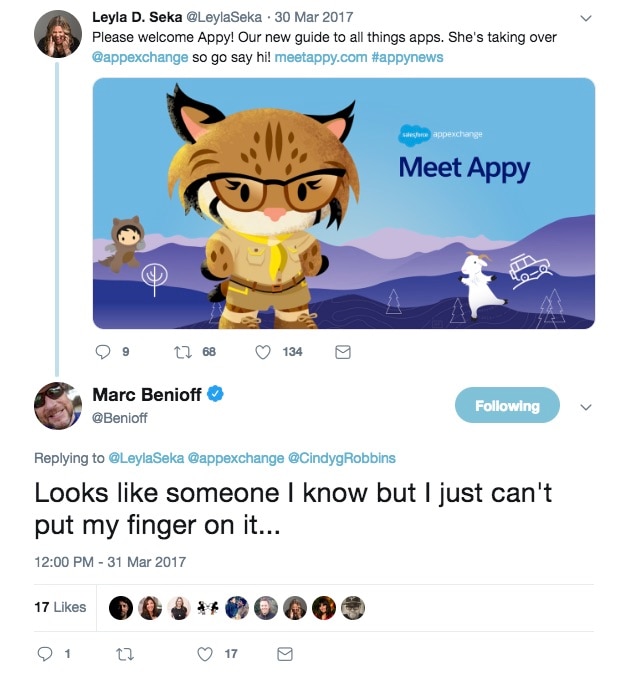Like Leyla's tweet with the heart icon
Screen dimensions: 628x673
(263, 352)
